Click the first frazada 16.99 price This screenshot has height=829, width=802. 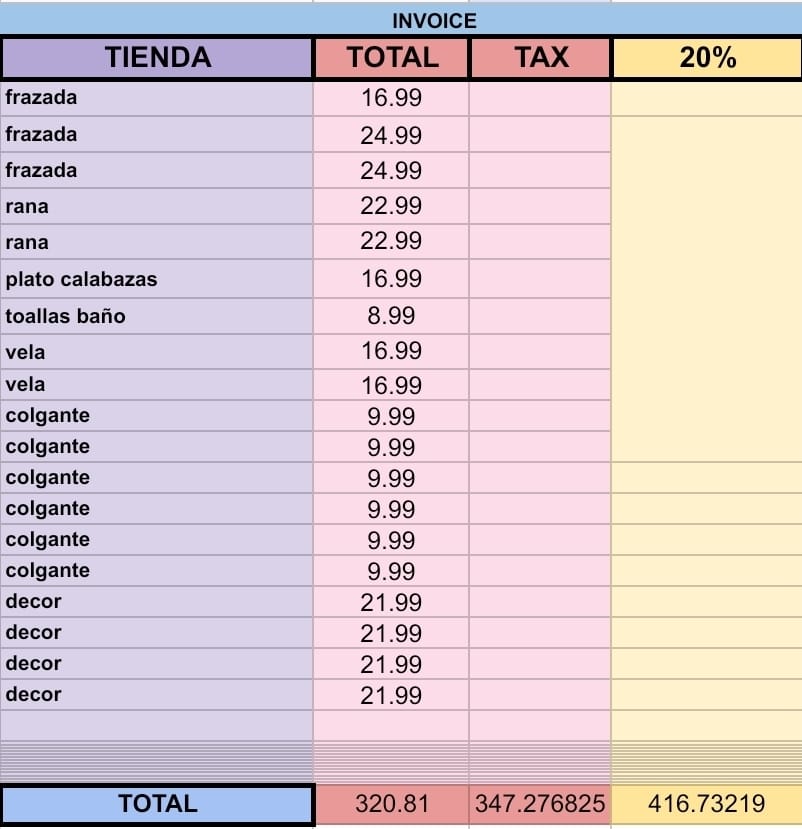pos(391,98)
